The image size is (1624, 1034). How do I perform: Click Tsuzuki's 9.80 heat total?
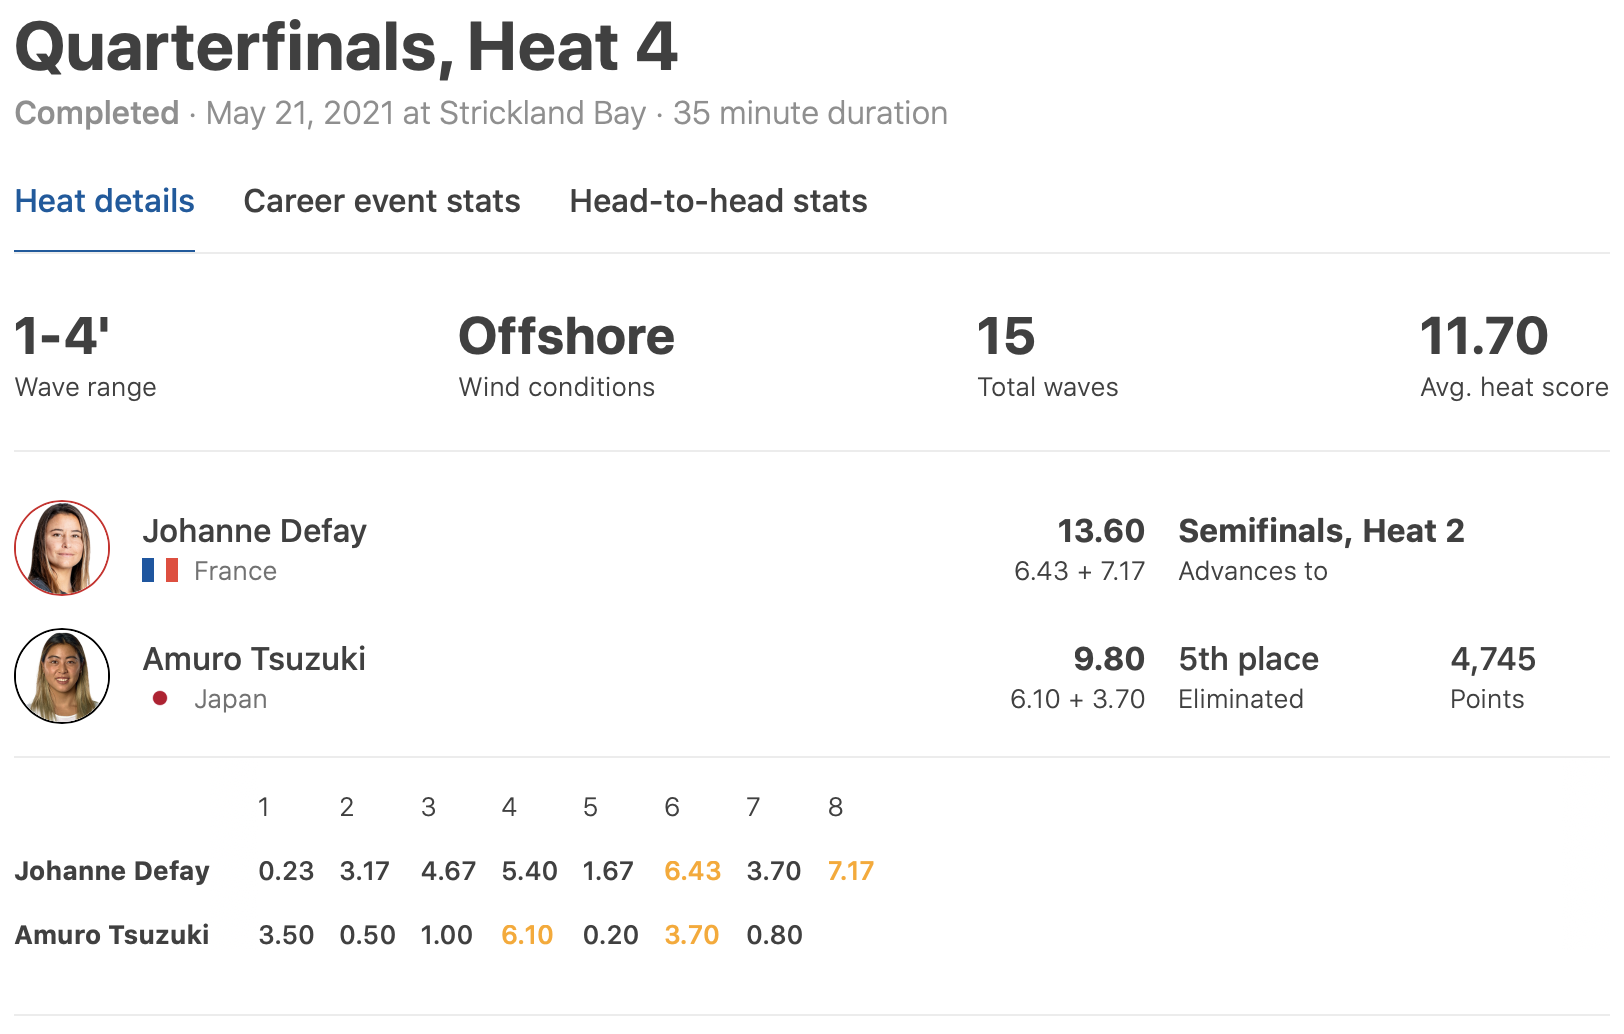[x=1109, y=659]
